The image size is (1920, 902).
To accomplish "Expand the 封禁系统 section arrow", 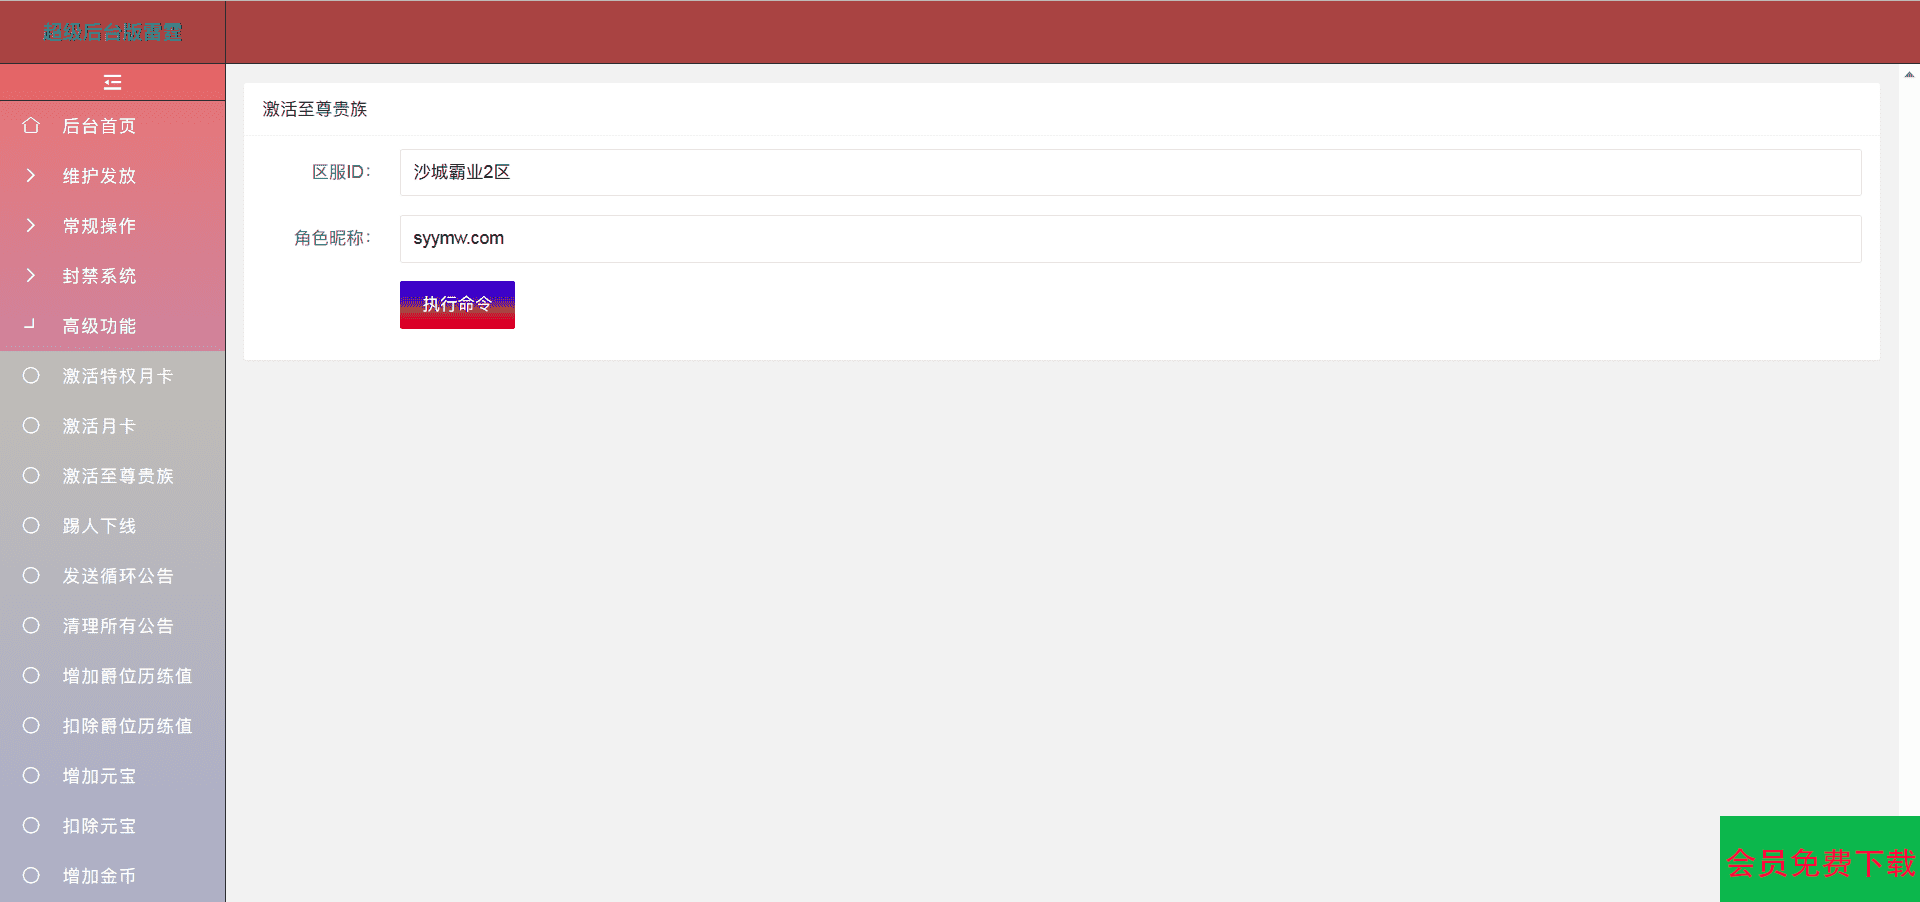I will tap(31, 275).
